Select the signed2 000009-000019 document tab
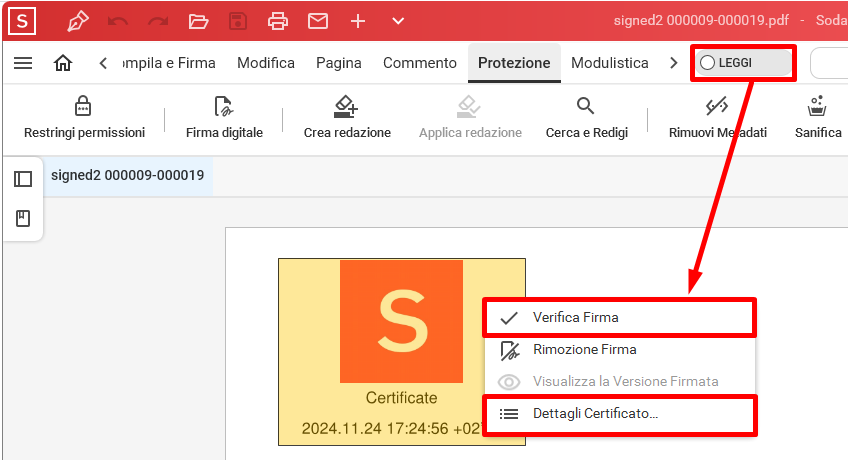The image size is (848, 460). (128, 176)
